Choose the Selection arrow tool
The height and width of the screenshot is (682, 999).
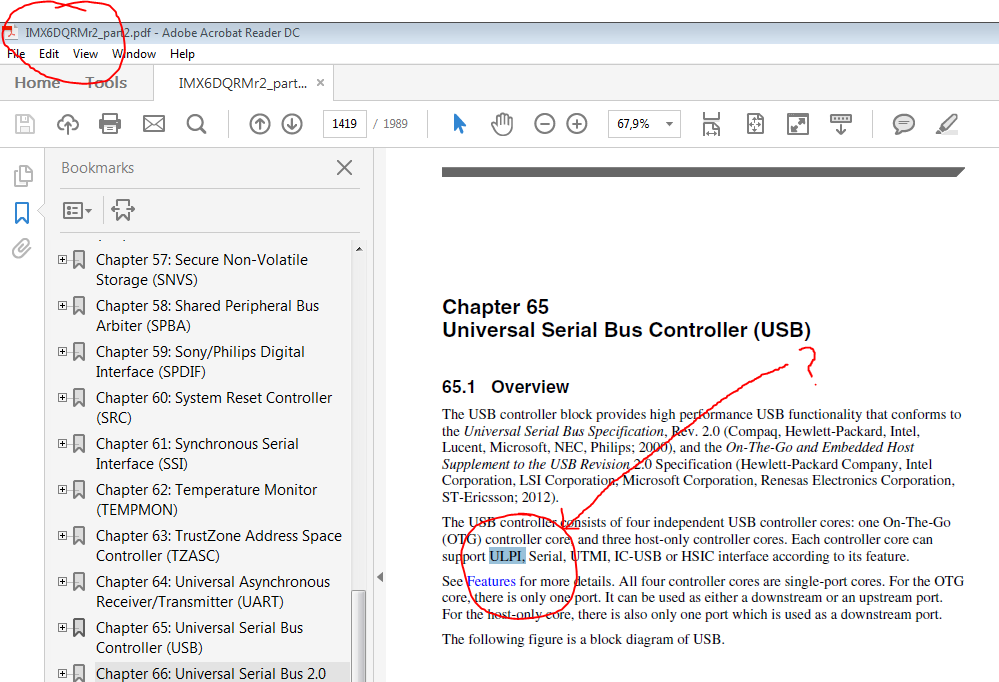tap(459, 124)
